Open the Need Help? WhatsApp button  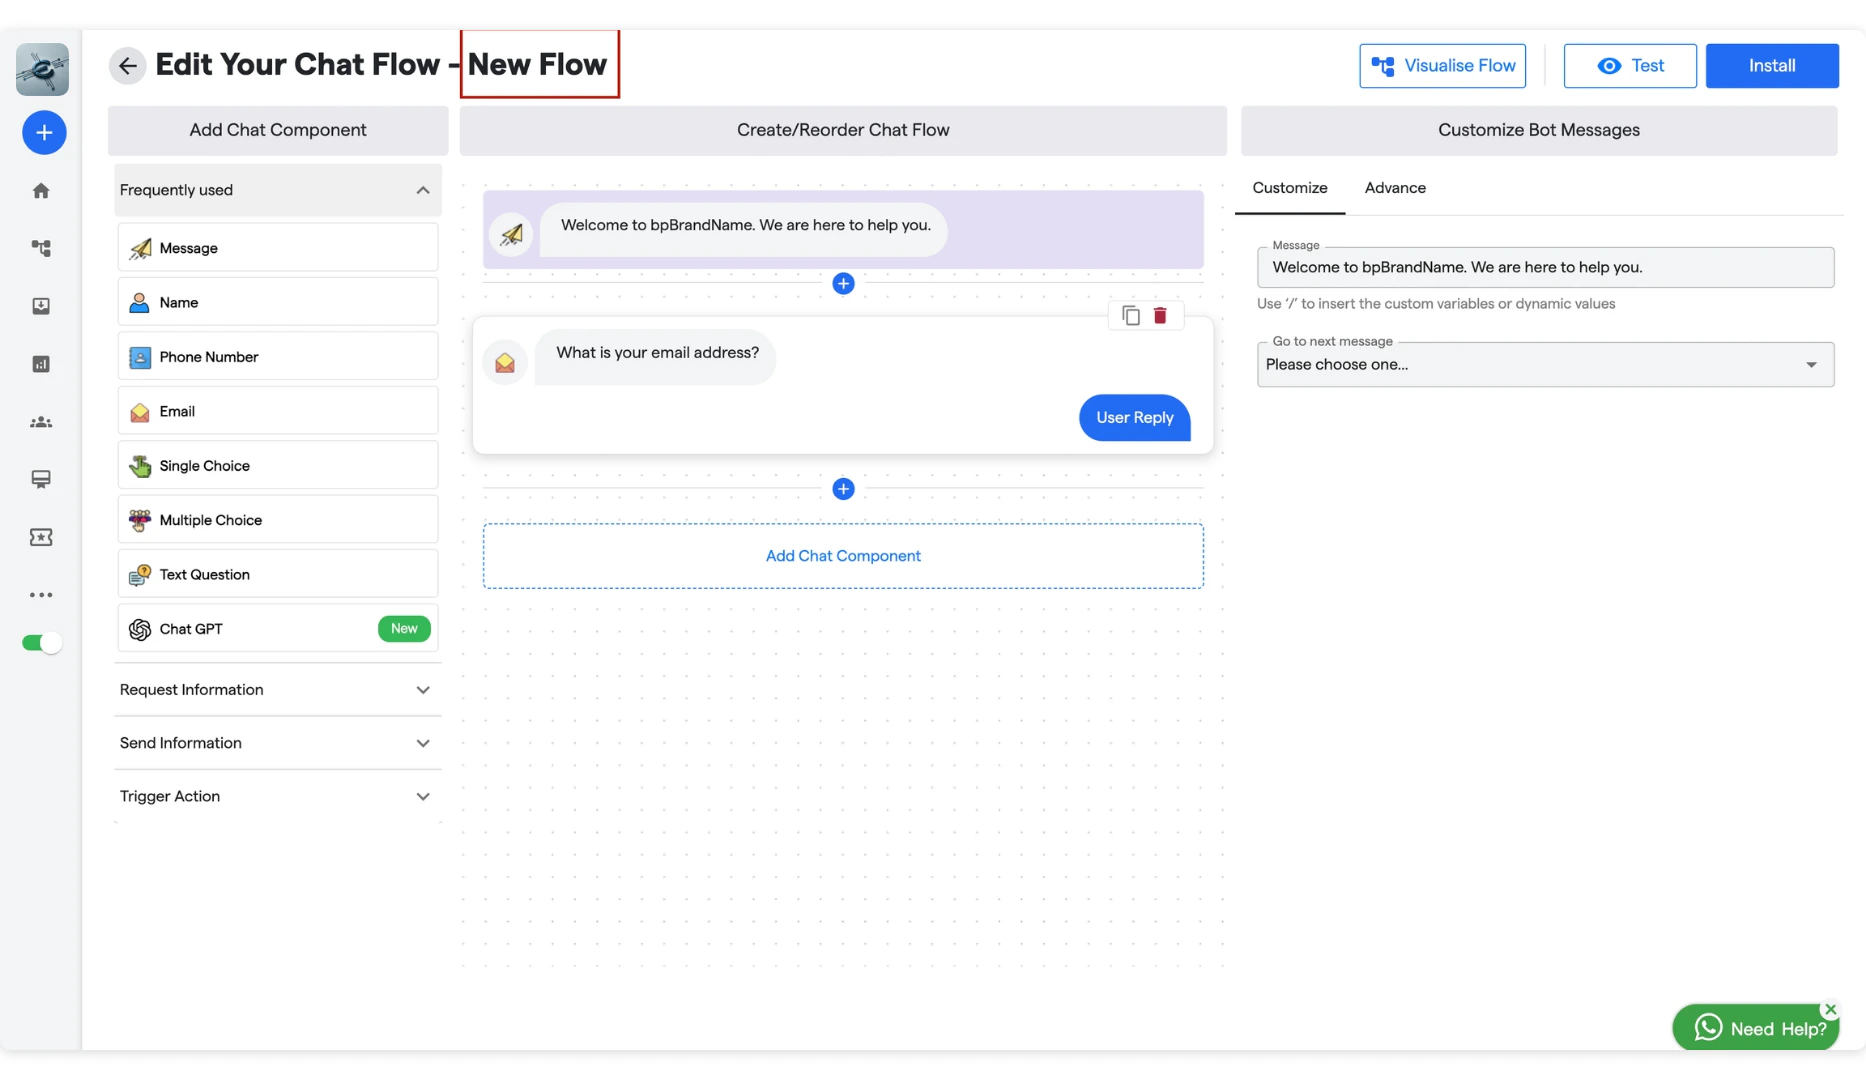point(1755,1028)
